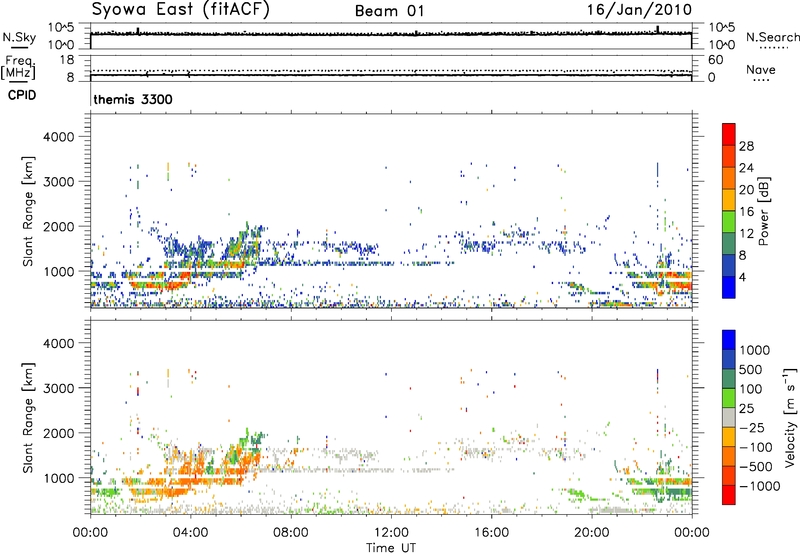Screen dimensions: 800x554
Task: Click the 'N.Search' legend label
Action: [x=773, y=37]
